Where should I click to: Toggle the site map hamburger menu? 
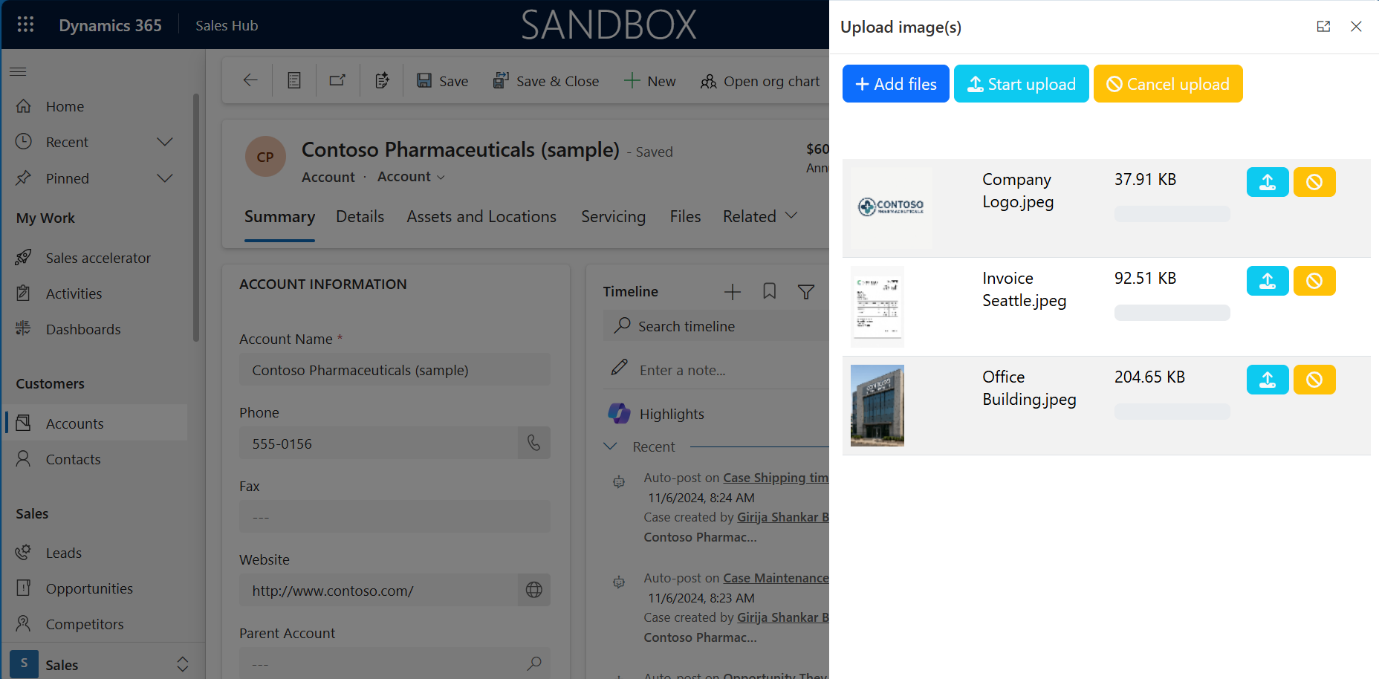[x=18, y=71]
